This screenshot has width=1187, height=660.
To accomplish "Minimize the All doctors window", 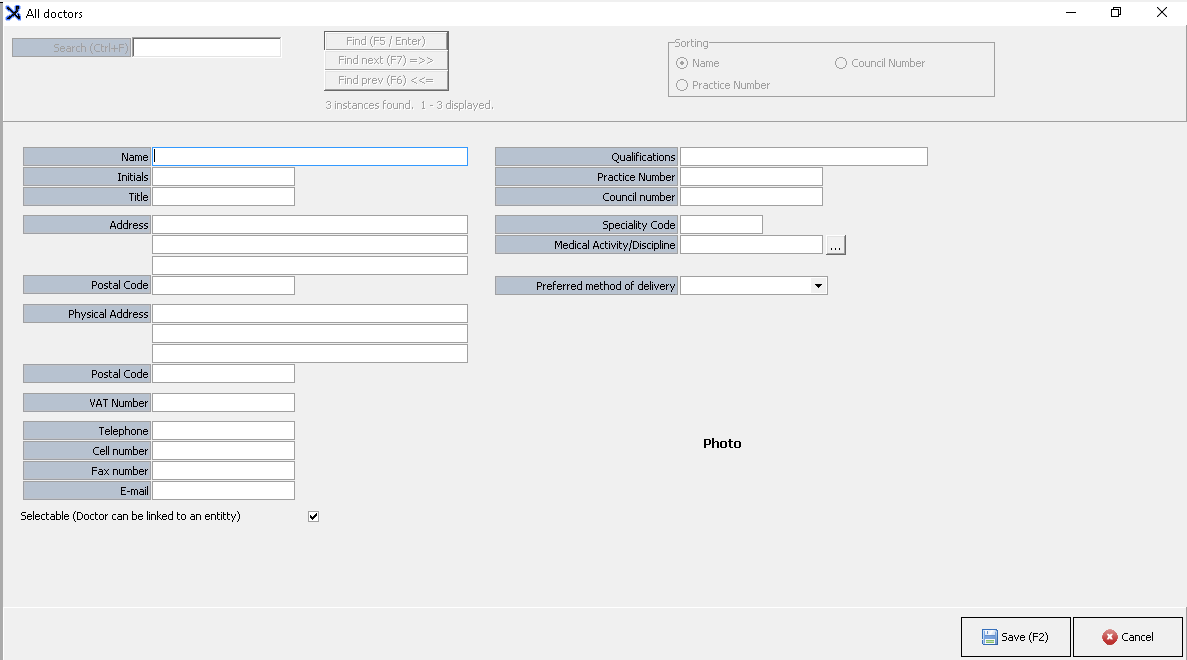I will (1070, 13).
